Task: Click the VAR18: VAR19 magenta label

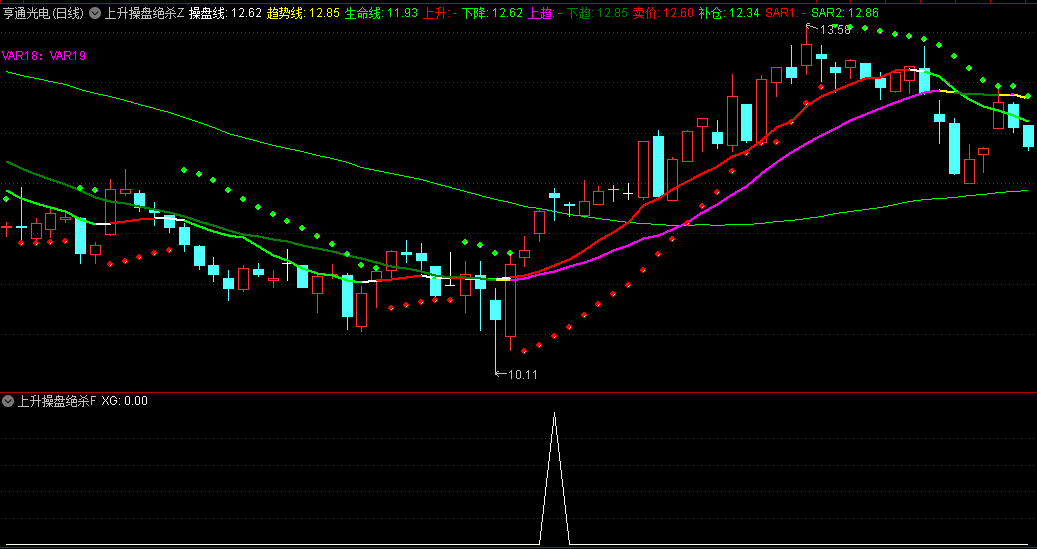Action: (x=44, y=56)
